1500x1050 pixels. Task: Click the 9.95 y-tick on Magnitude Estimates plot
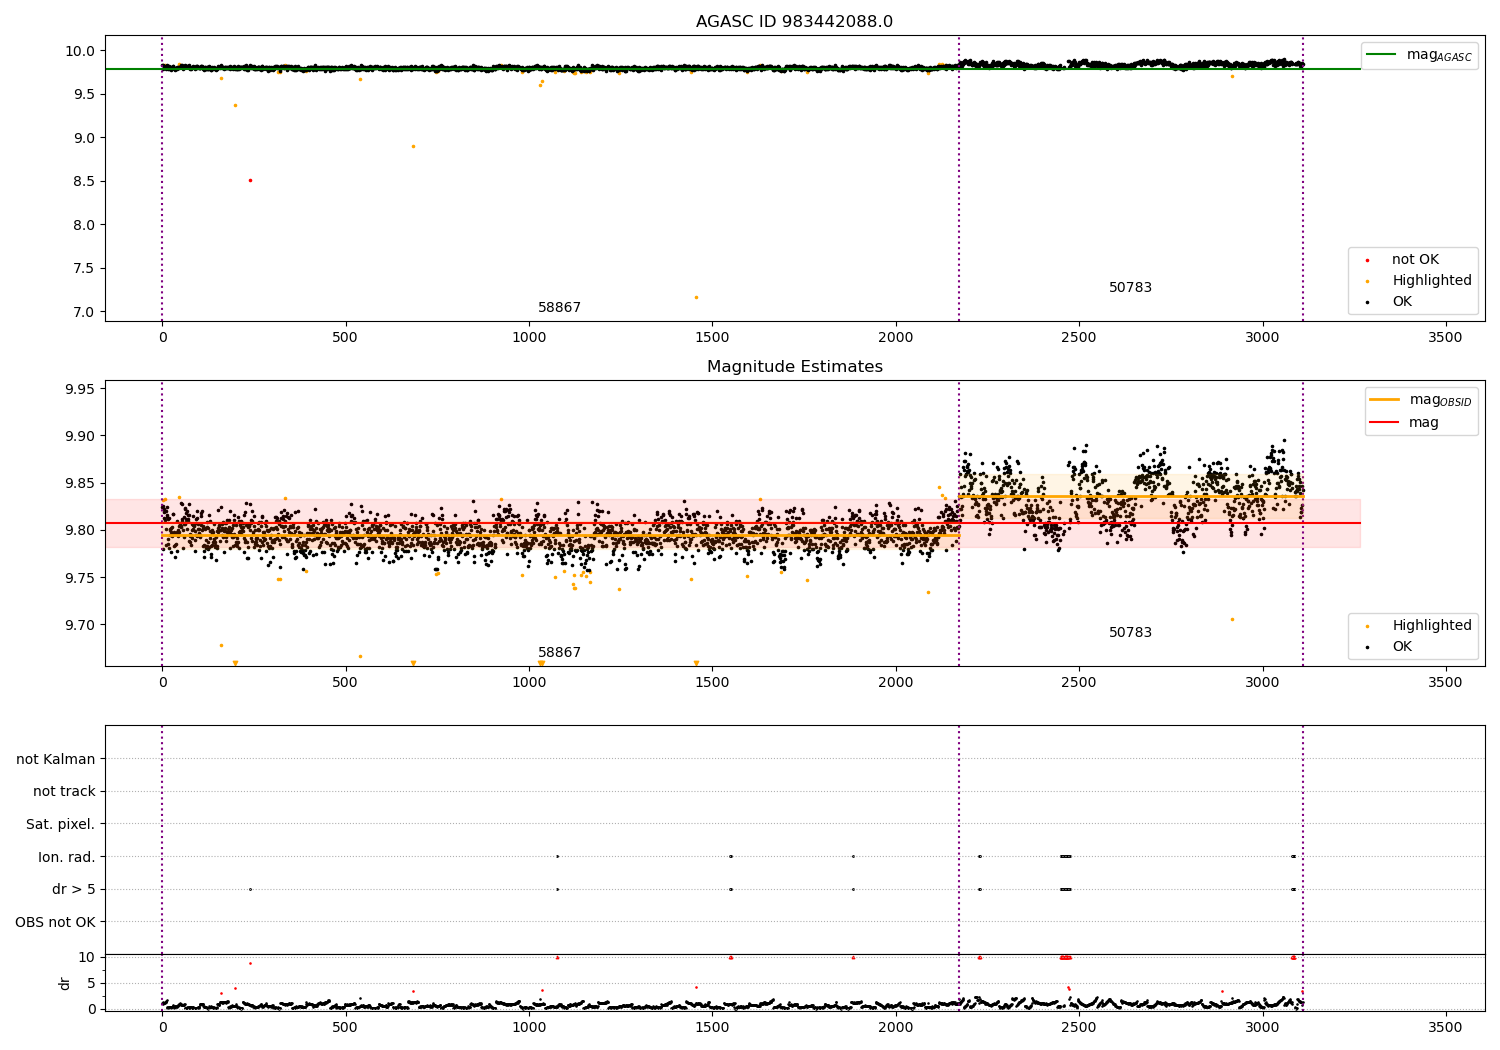[x=82, y=389]
